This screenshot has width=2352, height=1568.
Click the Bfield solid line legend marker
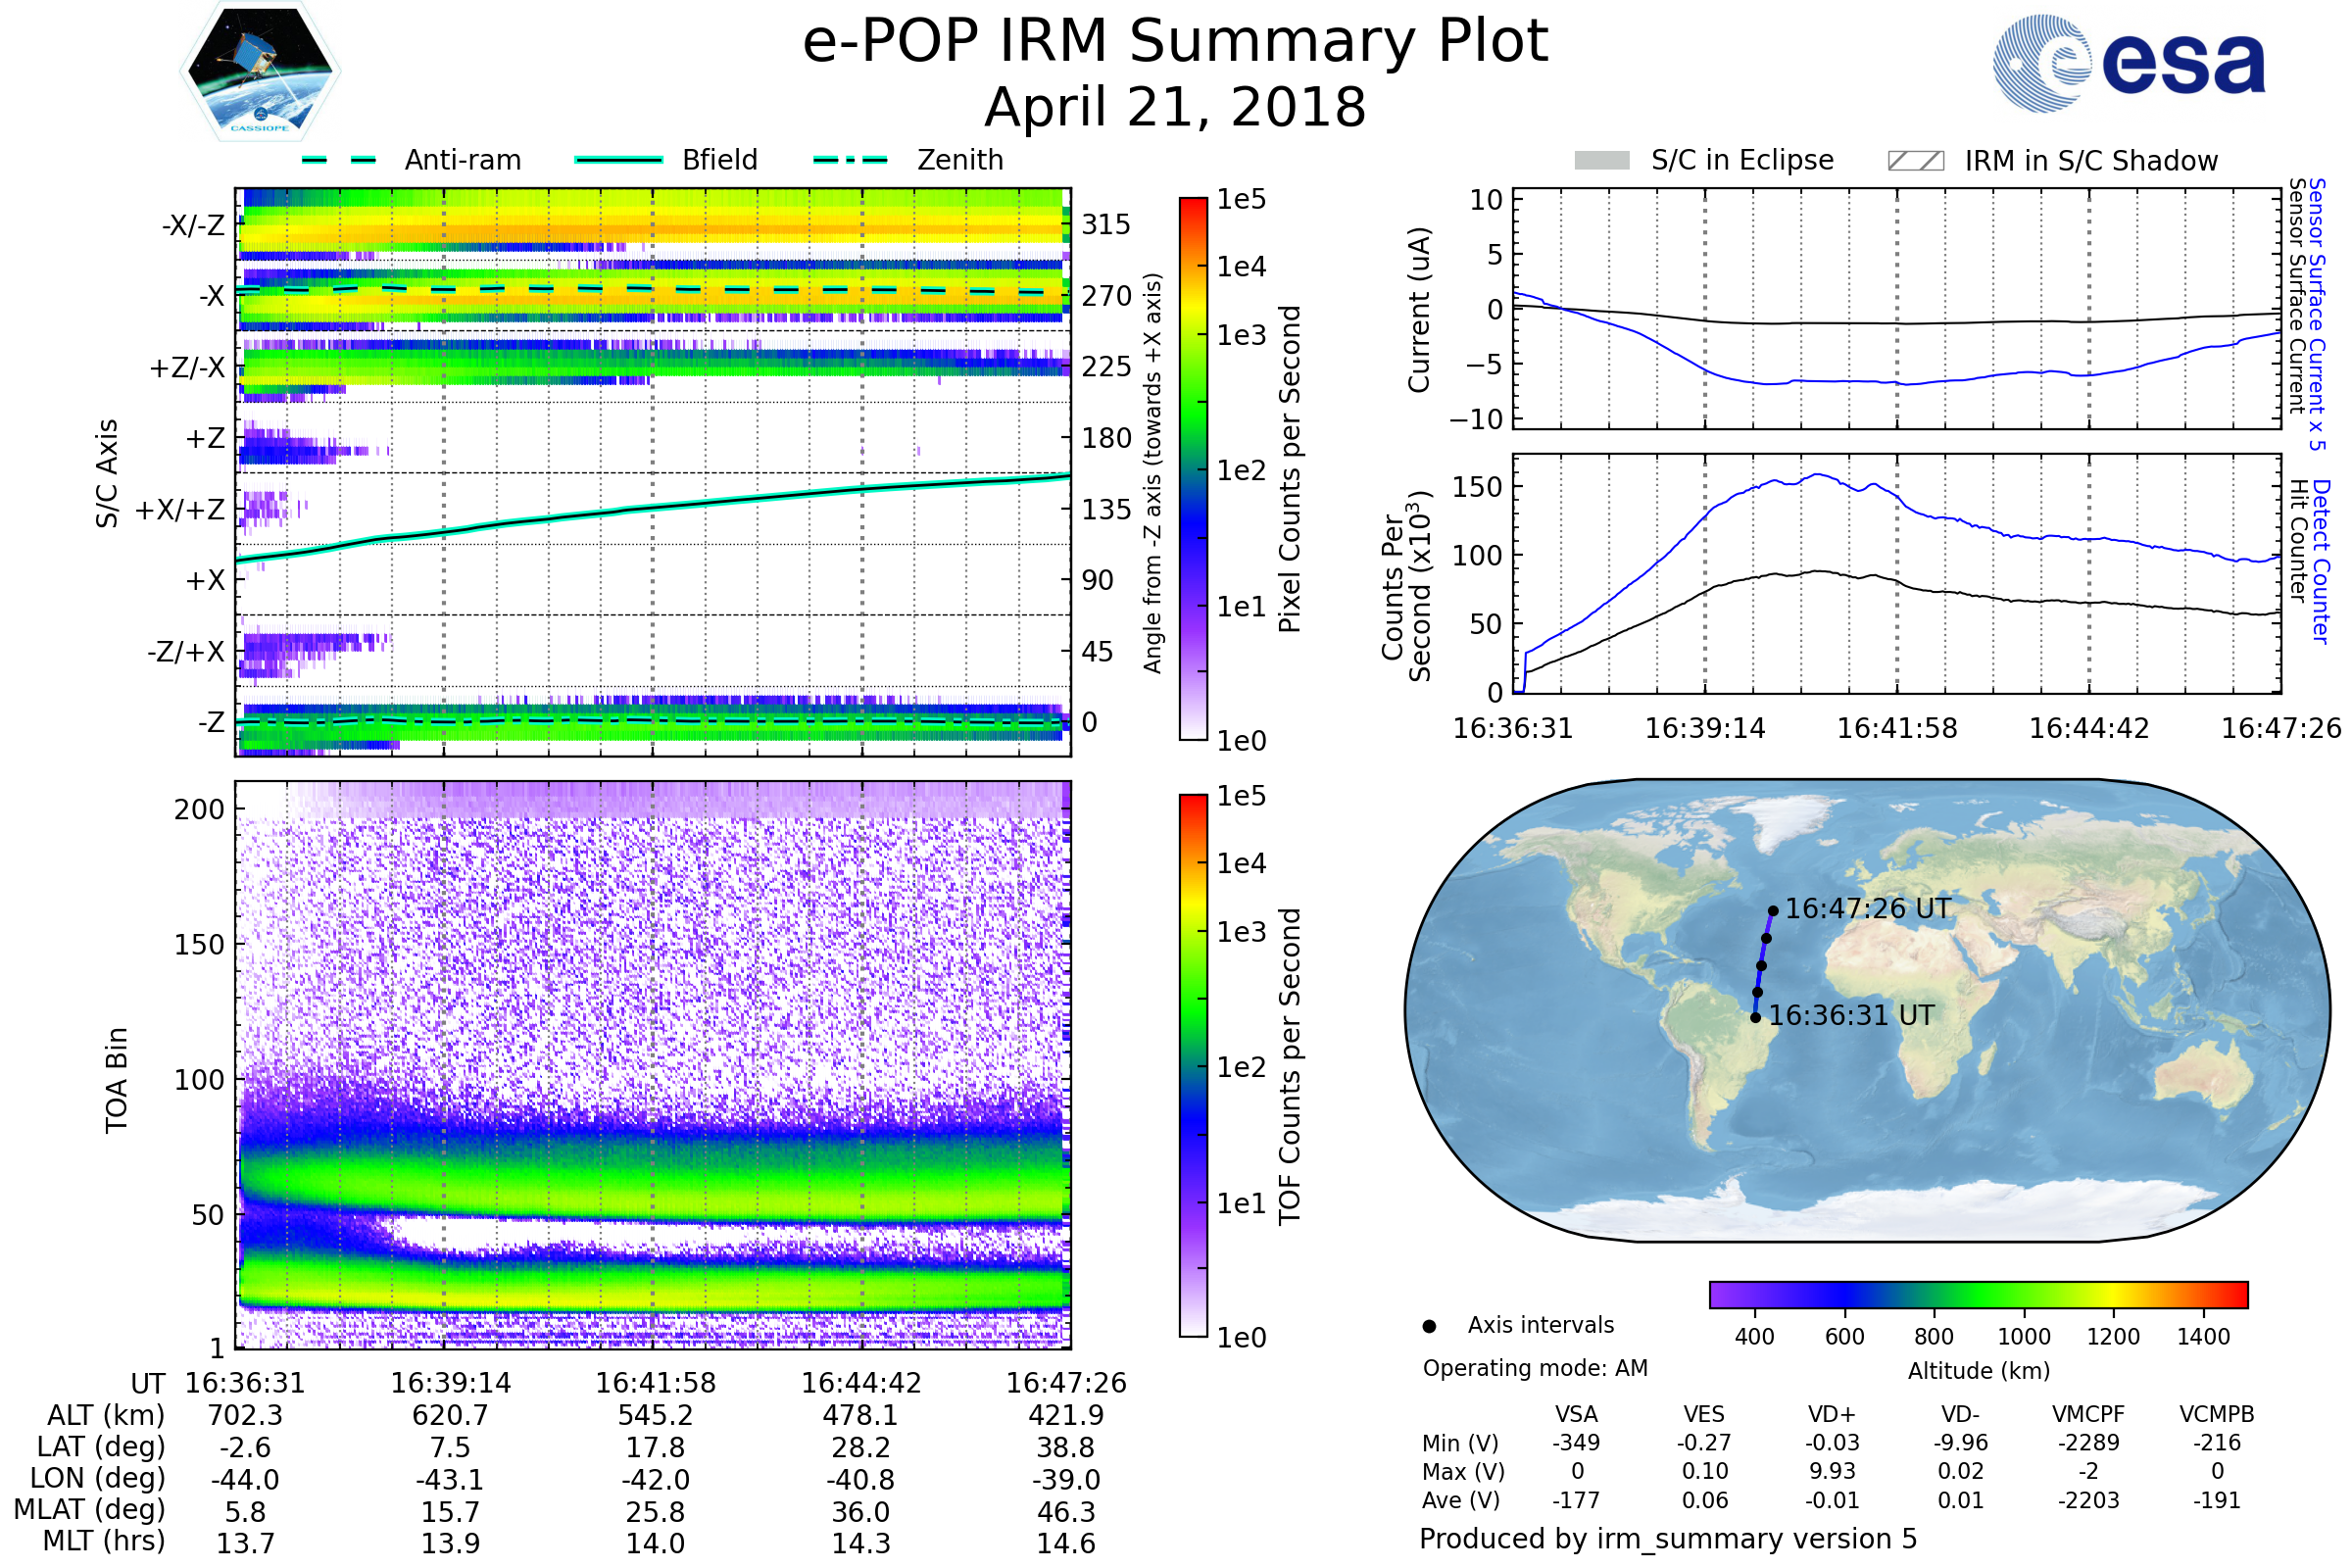618,160
